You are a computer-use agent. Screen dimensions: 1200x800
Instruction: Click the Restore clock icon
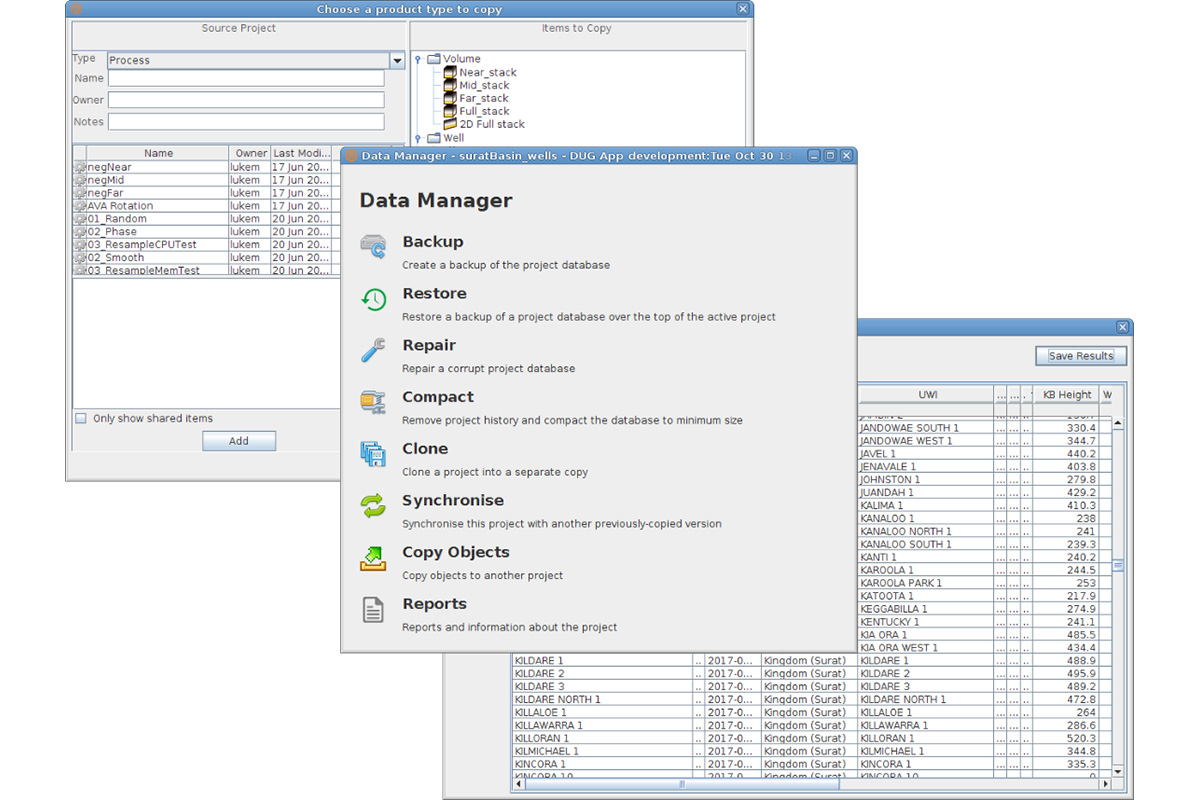(x=373, y=299)
